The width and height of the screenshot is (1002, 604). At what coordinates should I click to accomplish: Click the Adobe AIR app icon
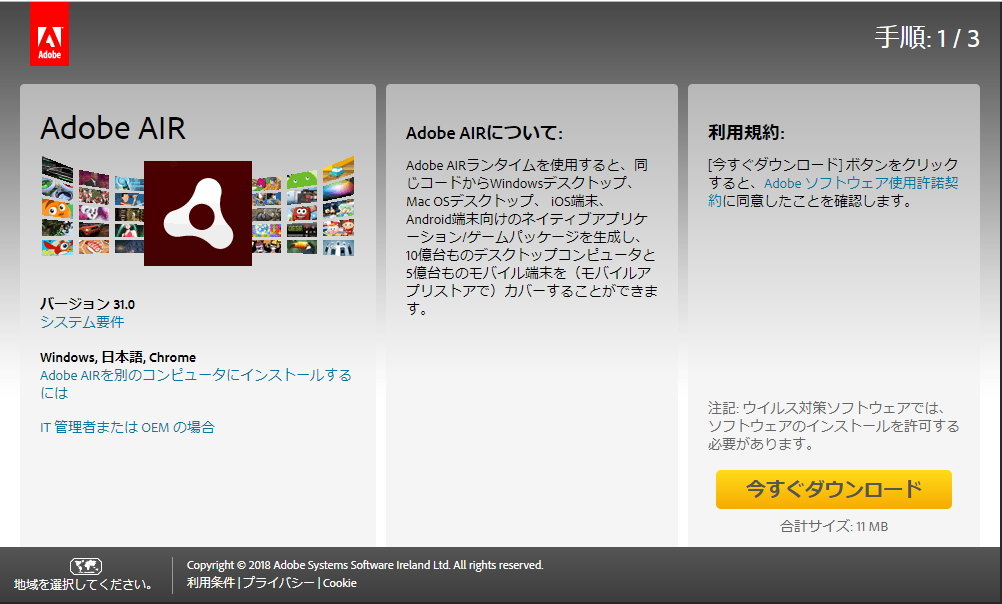point(197,213)
